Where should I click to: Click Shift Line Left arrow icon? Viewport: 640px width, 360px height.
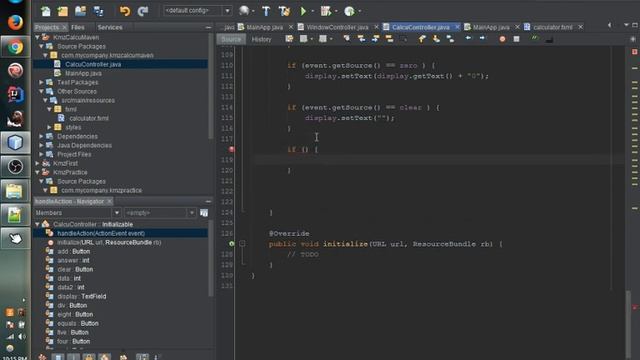coord(468,38)
